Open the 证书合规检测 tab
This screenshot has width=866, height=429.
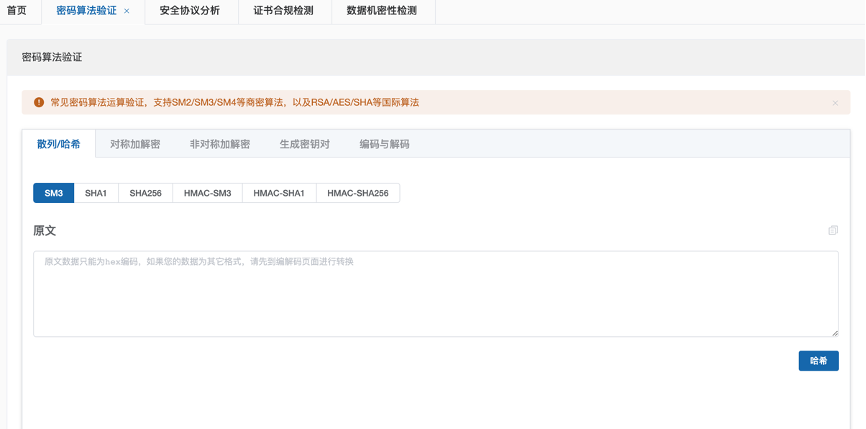pos(283,11)
